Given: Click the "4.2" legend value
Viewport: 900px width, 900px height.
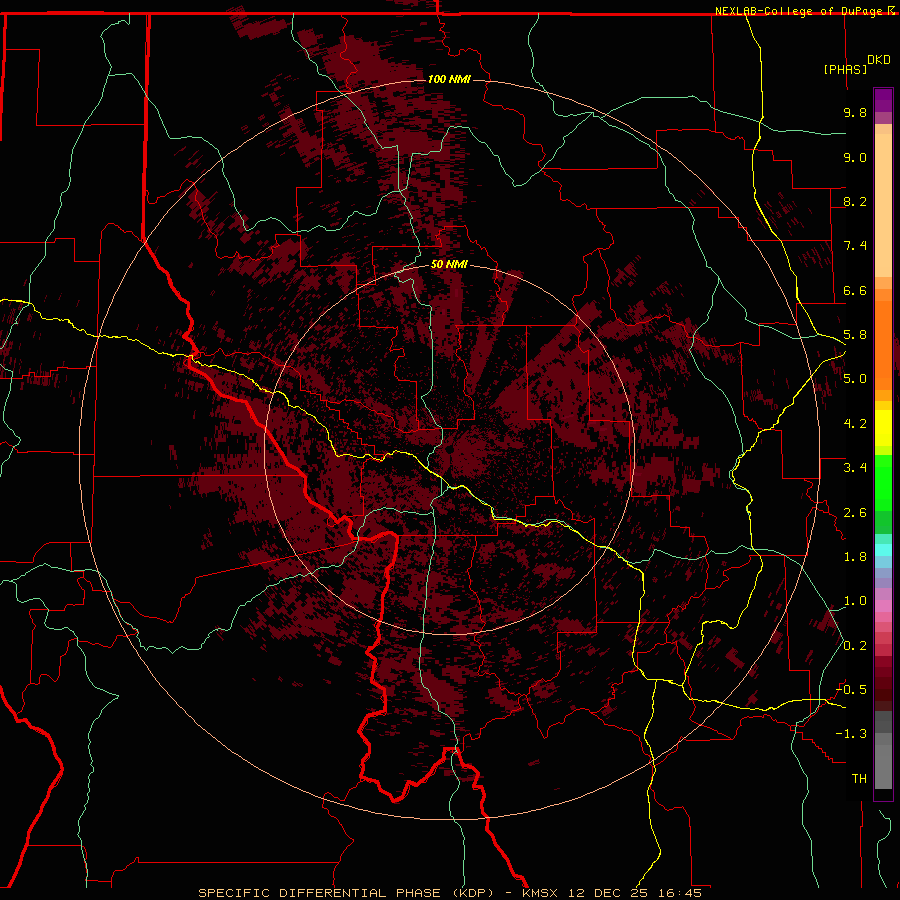Looking at the screenshot, I should (855, 424).
